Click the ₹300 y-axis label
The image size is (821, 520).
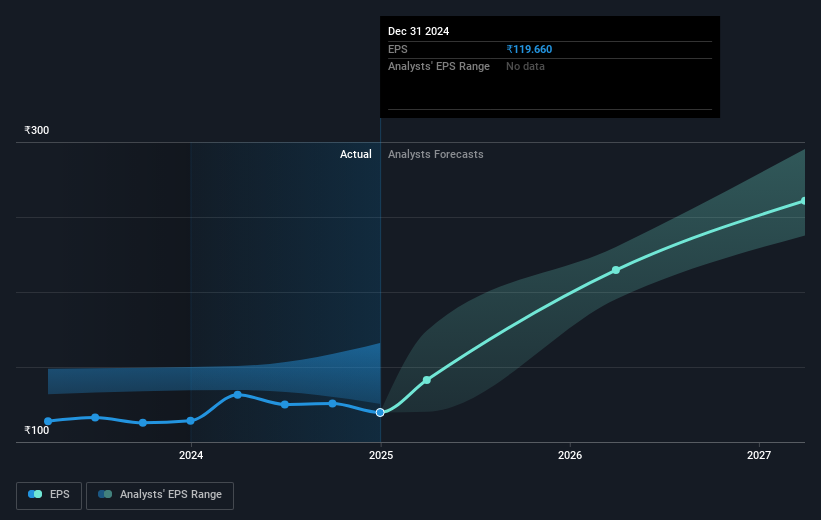37,130
